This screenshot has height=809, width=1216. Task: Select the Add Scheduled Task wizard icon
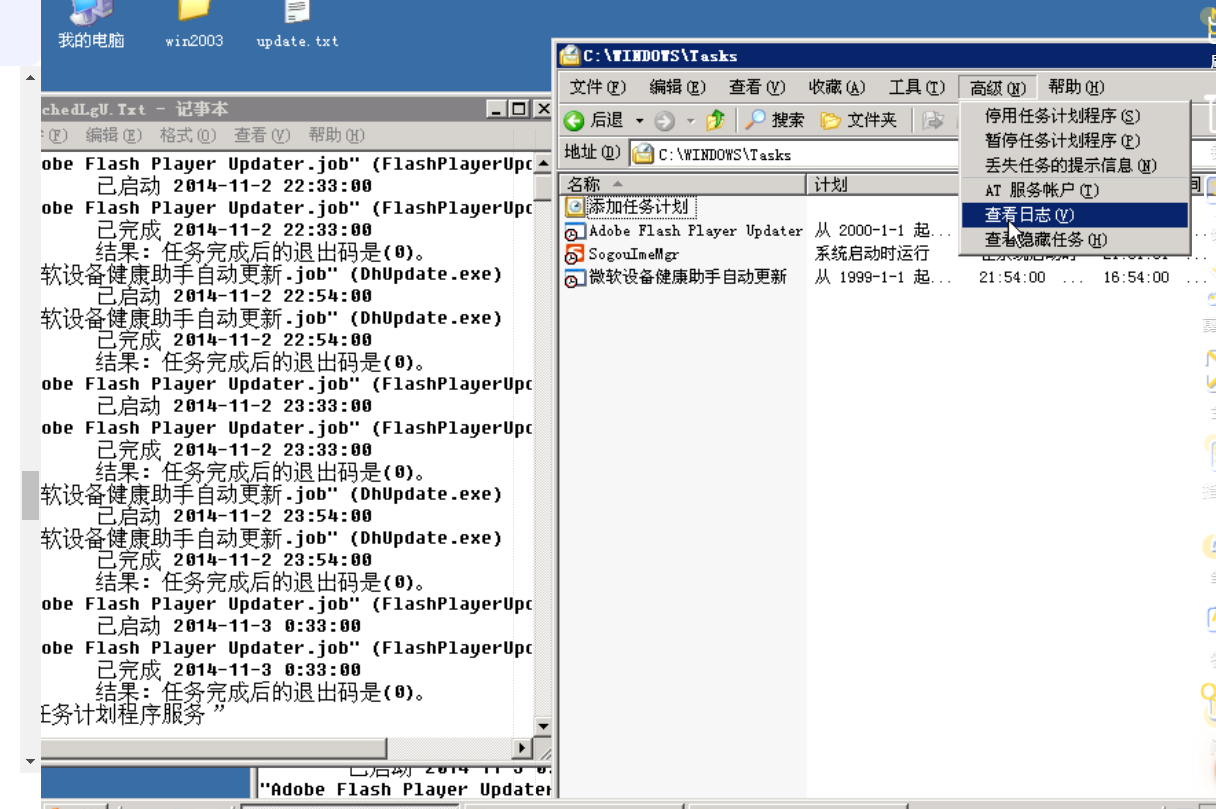(574, 207)
